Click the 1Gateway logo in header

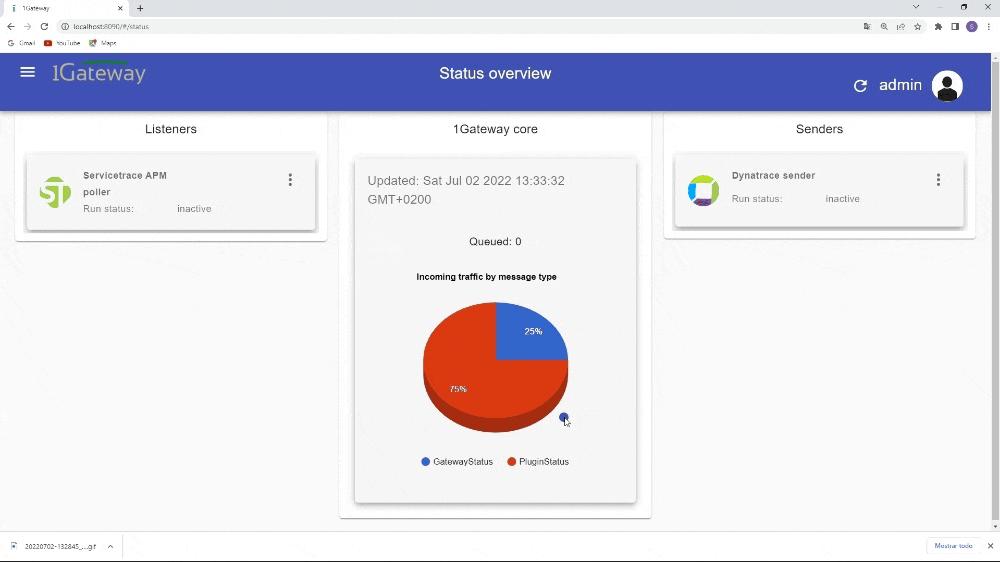pyautogui.click(x=99, y=73)
